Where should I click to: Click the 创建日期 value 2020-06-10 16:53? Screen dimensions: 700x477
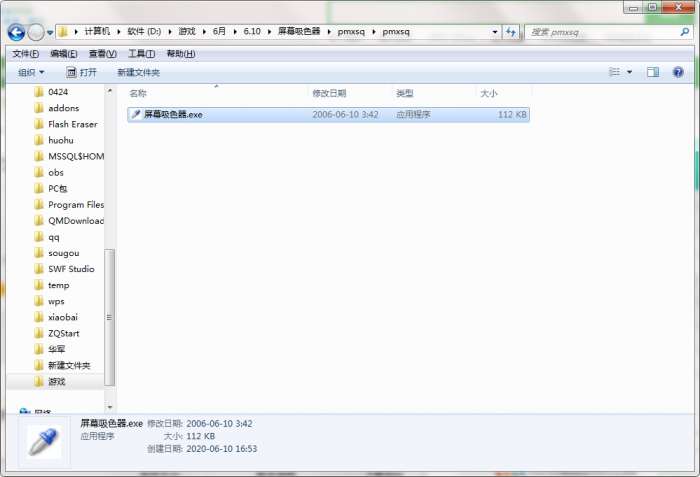click(x=221, y=448)
